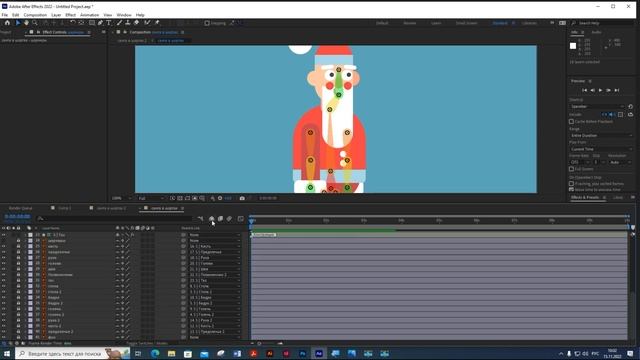The image size is (640, 360).
Task: Jump to the first frame in Preview
Action: (584, 90)
